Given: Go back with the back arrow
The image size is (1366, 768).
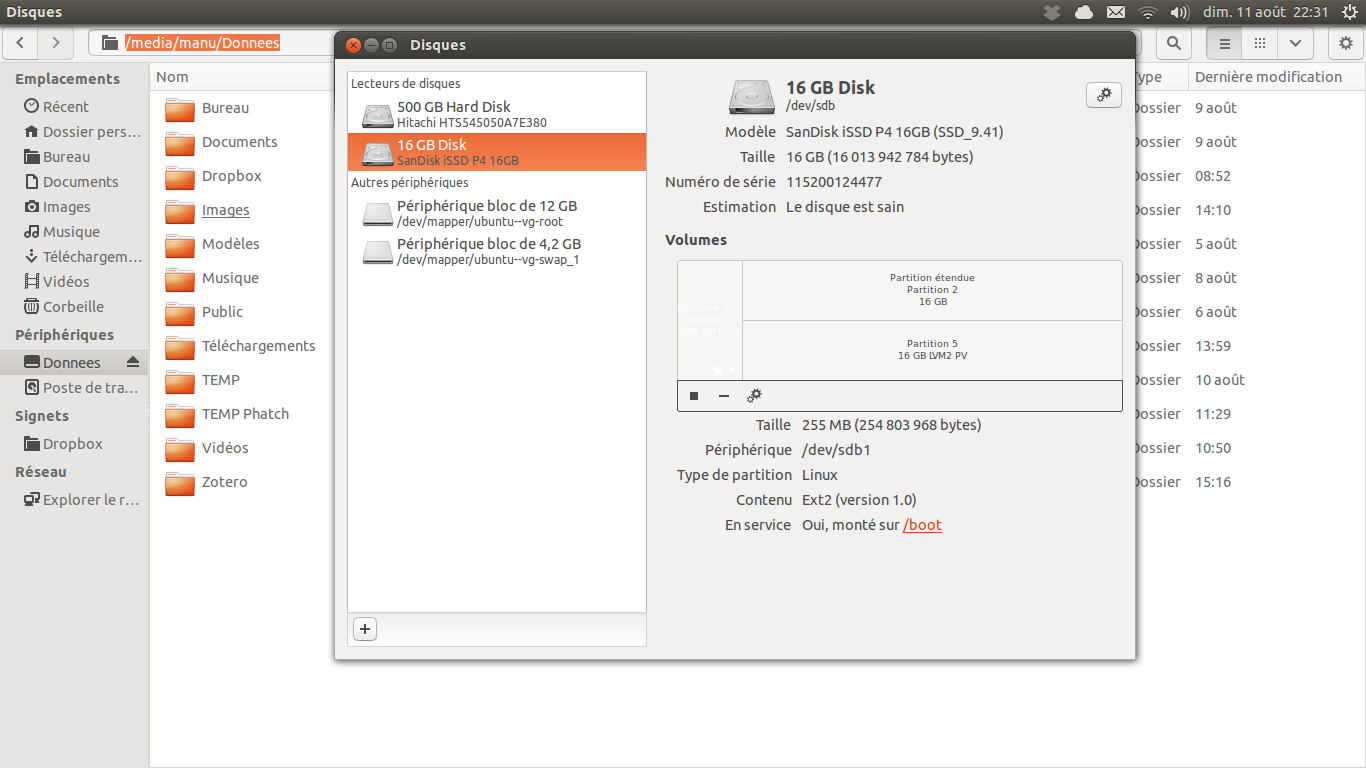Looking at the screenshot, I should pyautogui.click(x=21, y=43).
